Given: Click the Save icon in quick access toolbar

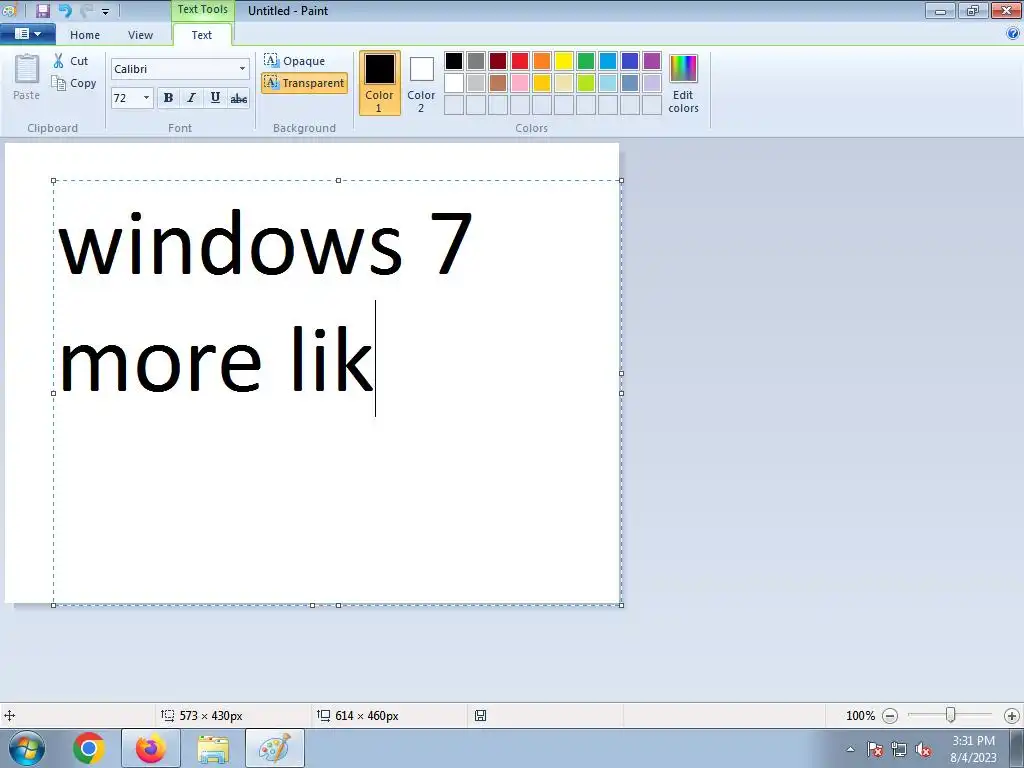Looking at the screenshot, I should point(43,10).
